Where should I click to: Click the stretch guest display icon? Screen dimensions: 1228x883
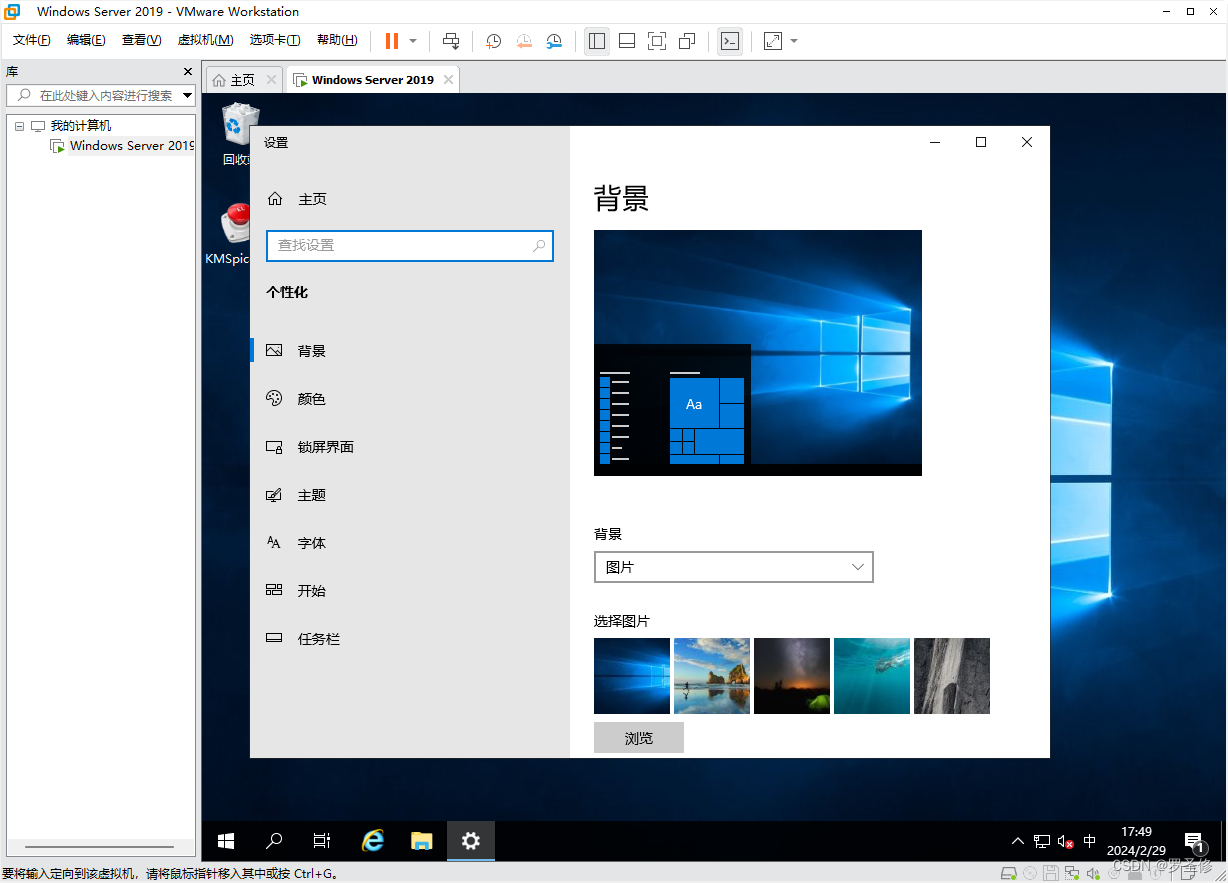tap(773, 41)
